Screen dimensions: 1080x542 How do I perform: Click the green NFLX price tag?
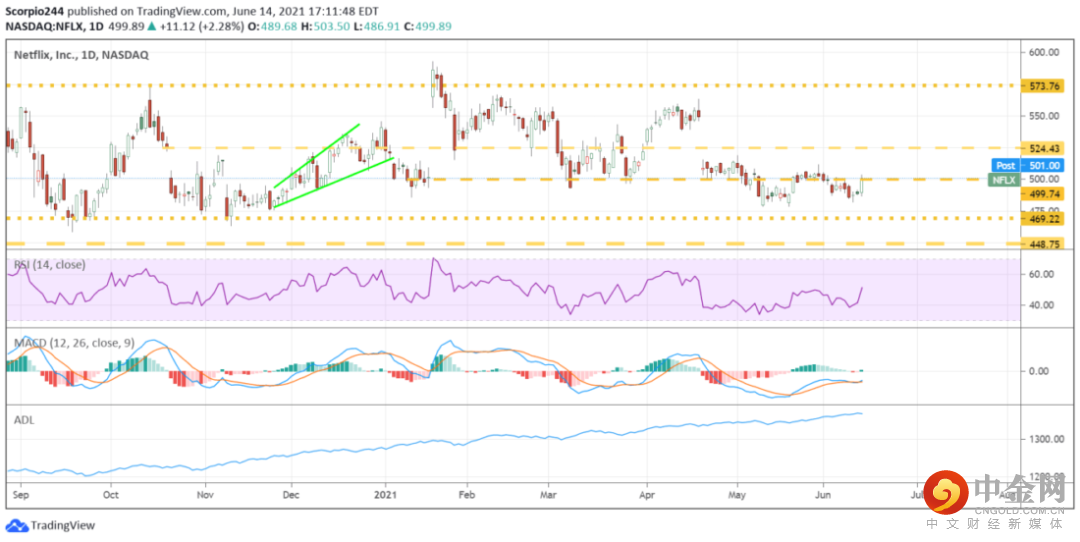(x=1006, y=180)
